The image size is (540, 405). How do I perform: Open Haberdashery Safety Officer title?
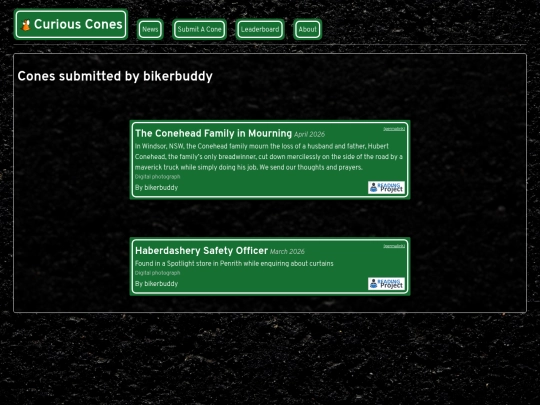tap(201, 250)
